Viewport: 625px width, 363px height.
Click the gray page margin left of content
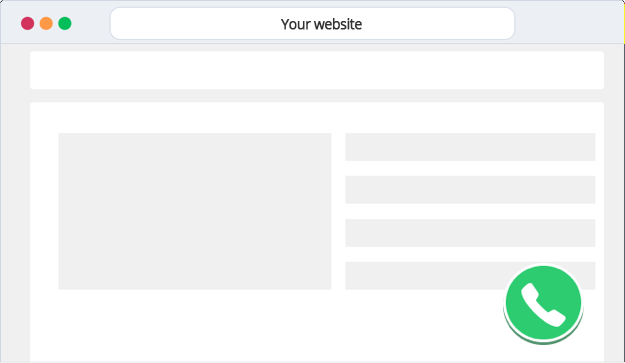[15, 203]
